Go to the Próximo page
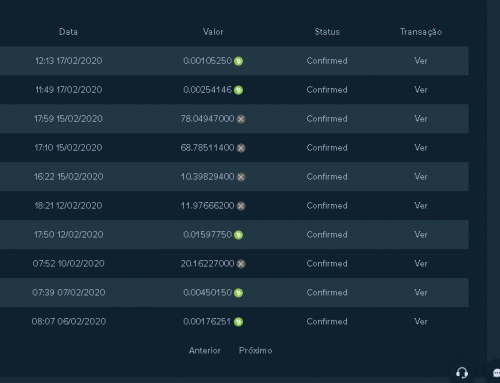 256,351
